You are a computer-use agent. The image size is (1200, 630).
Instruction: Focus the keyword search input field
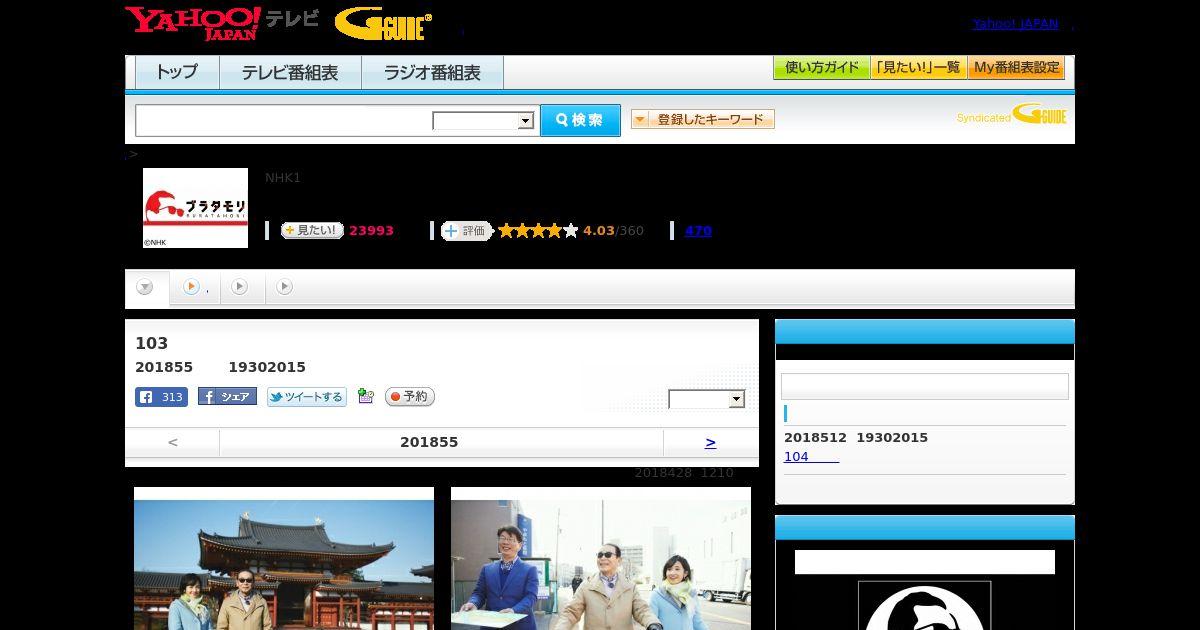tap(284, 120)
